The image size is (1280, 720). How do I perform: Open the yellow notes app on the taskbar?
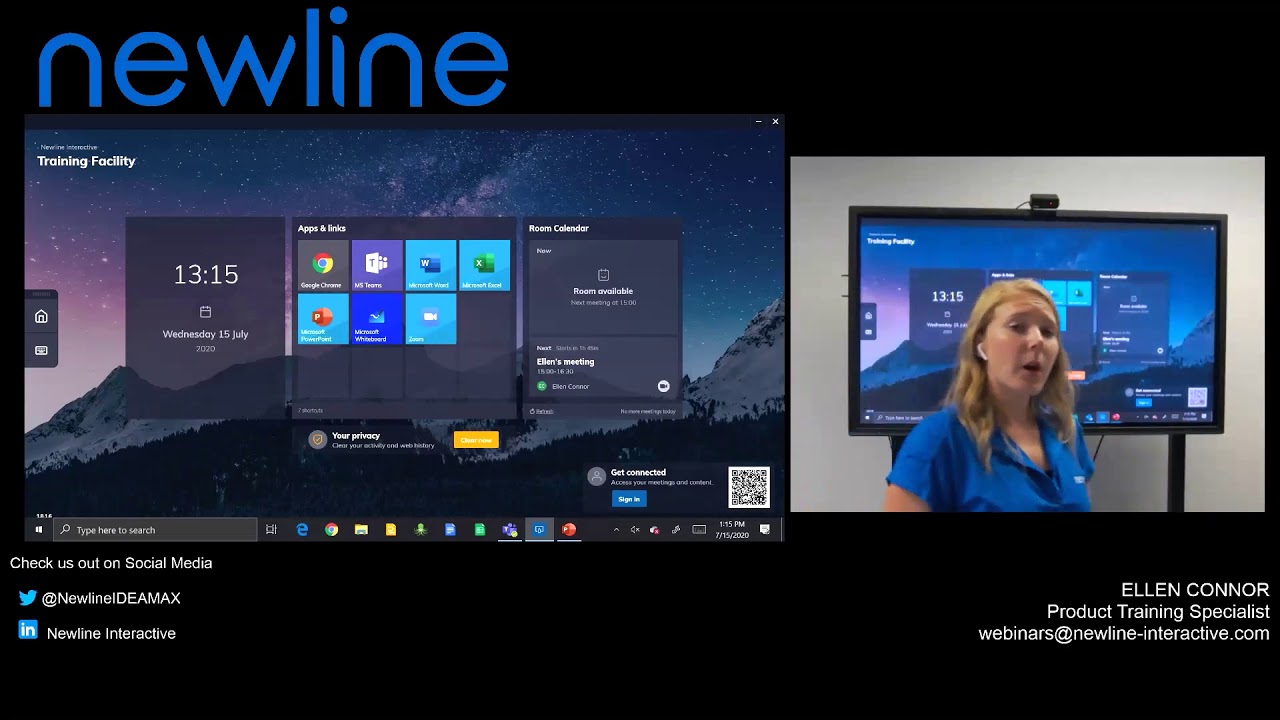point(391,530)
